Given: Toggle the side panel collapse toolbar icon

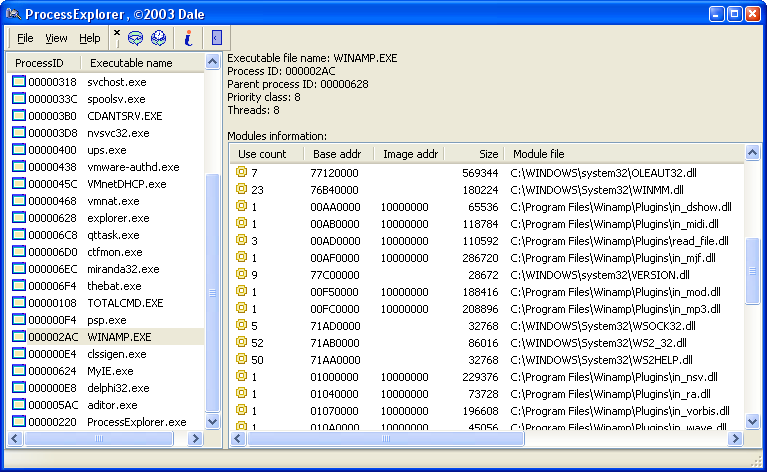Looking at the screenshot, I should point(217,38).
